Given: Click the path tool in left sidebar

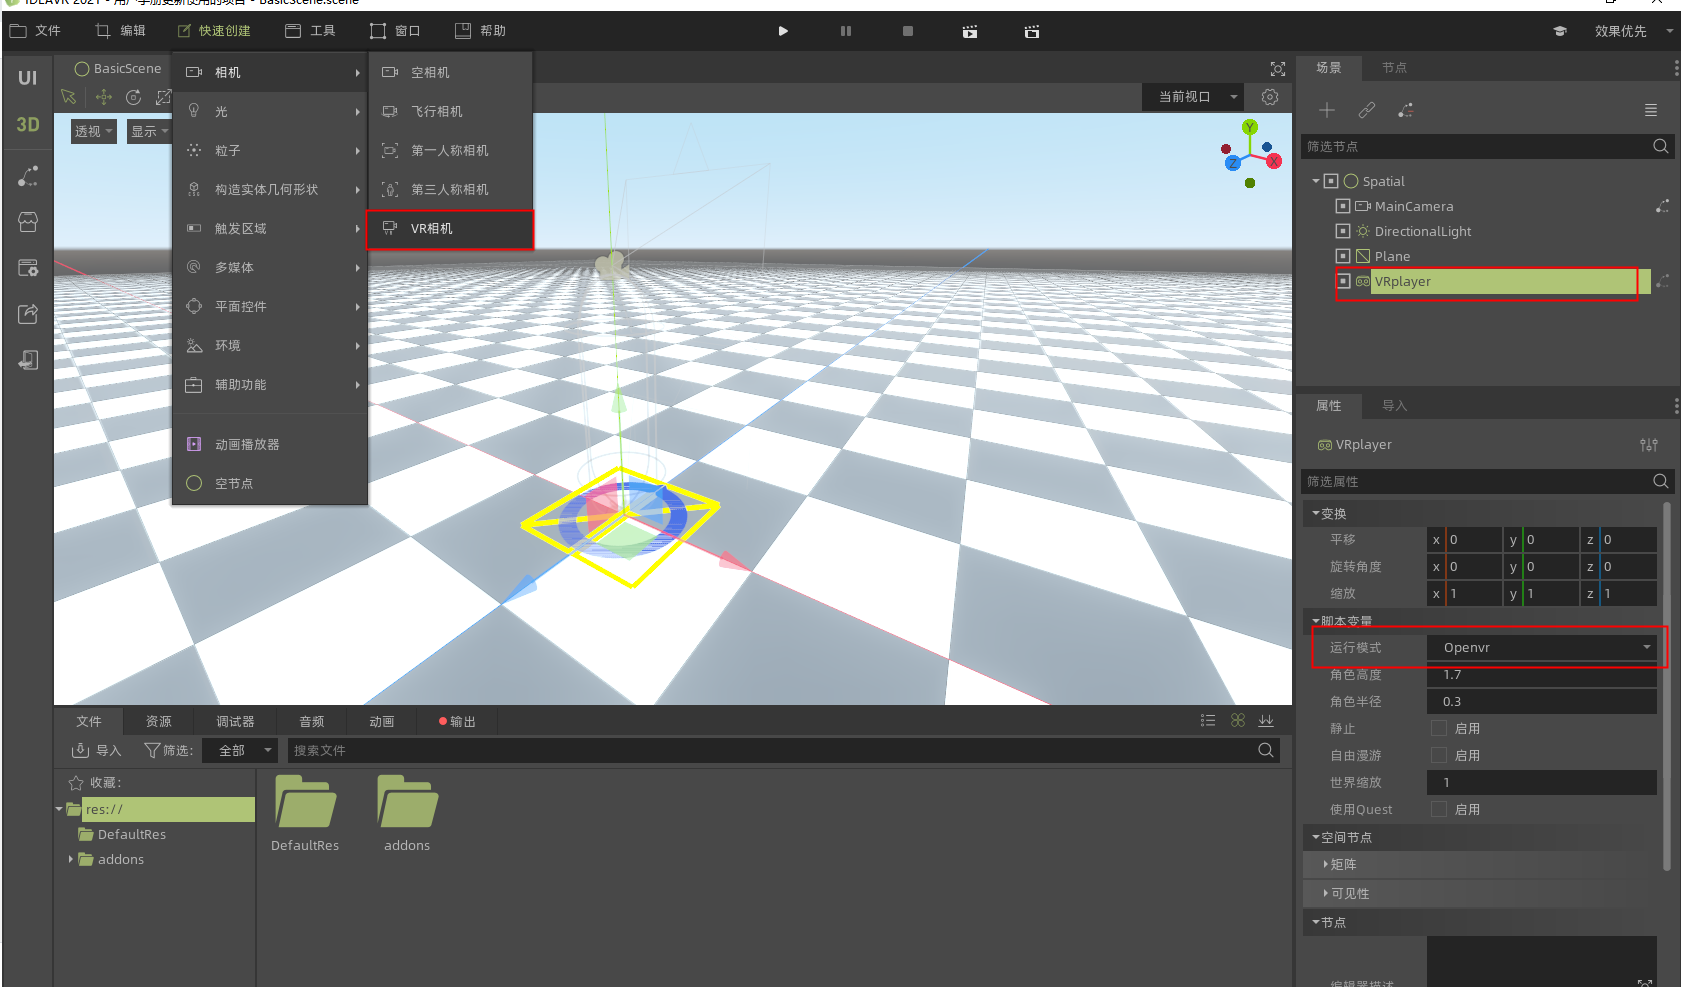Looking at the screenshot, I should click(28, 176).
